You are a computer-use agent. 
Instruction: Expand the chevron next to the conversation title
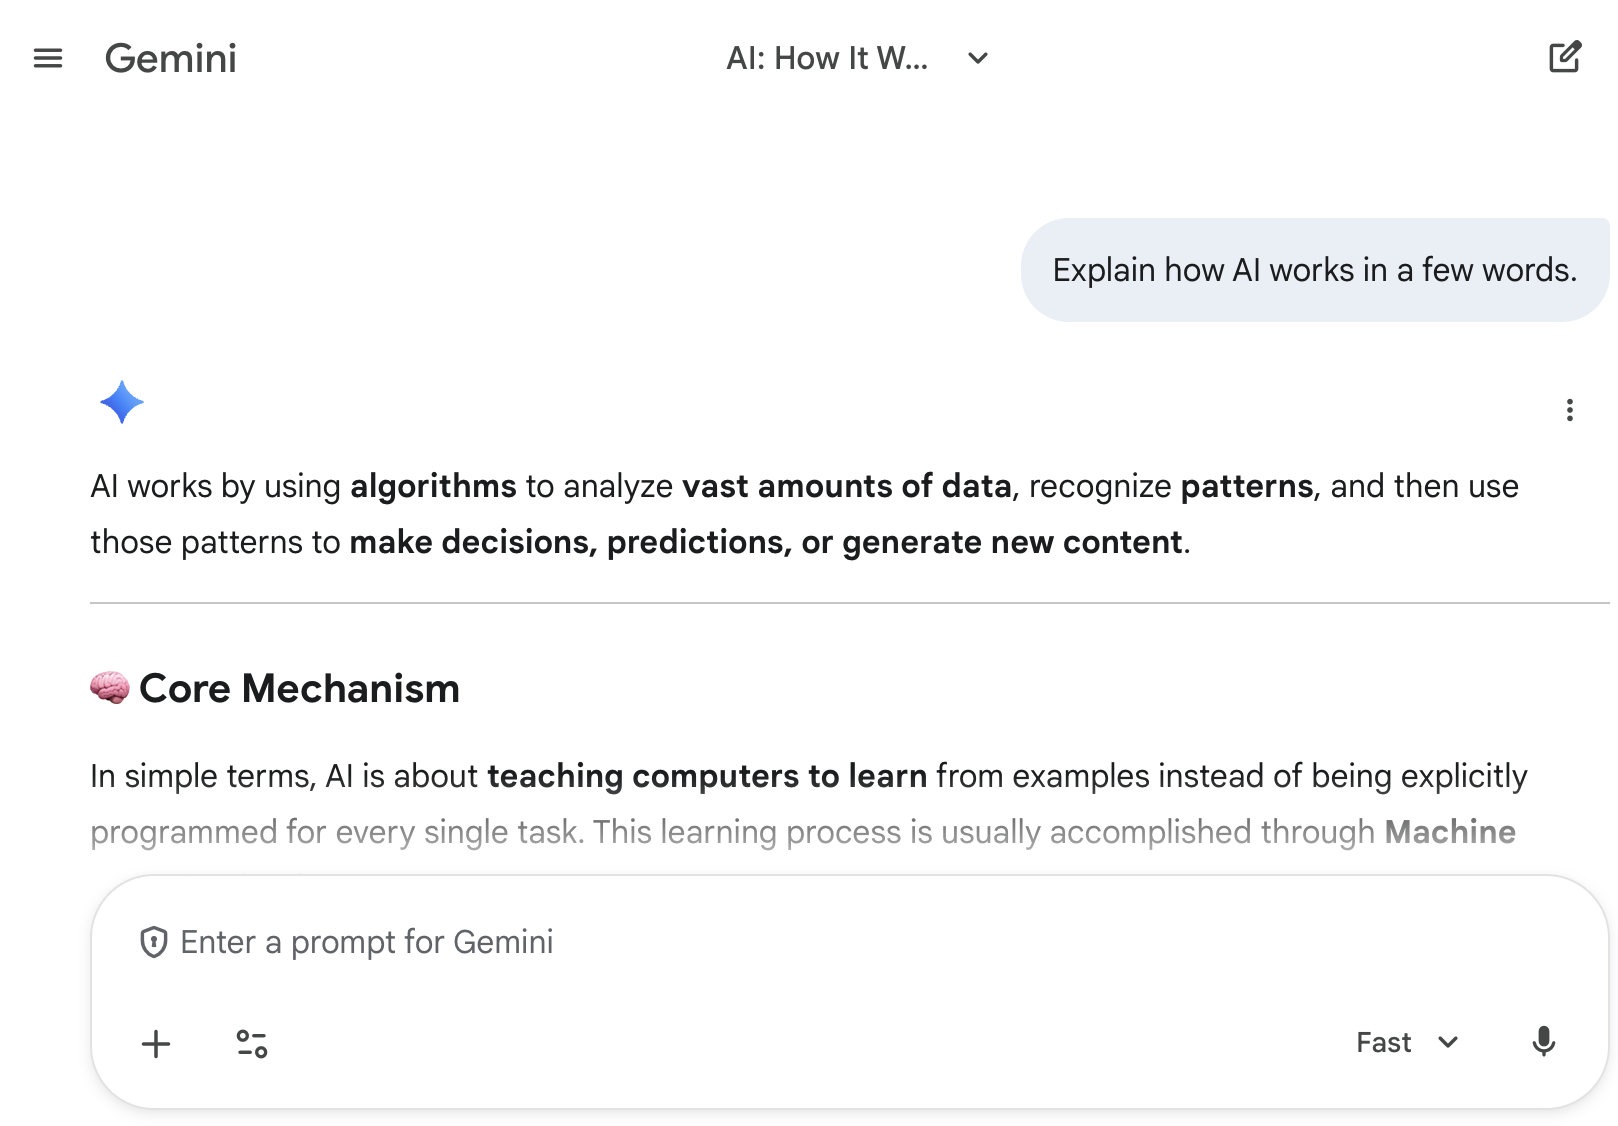pos(978,58)
